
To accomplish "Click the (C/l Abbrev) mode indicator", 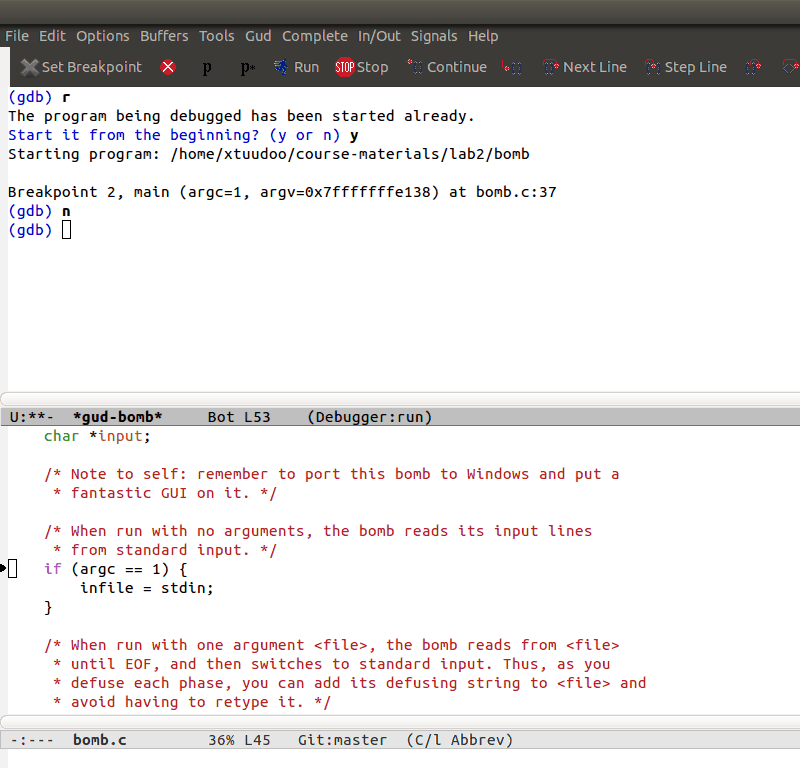I will coord(460,740).
